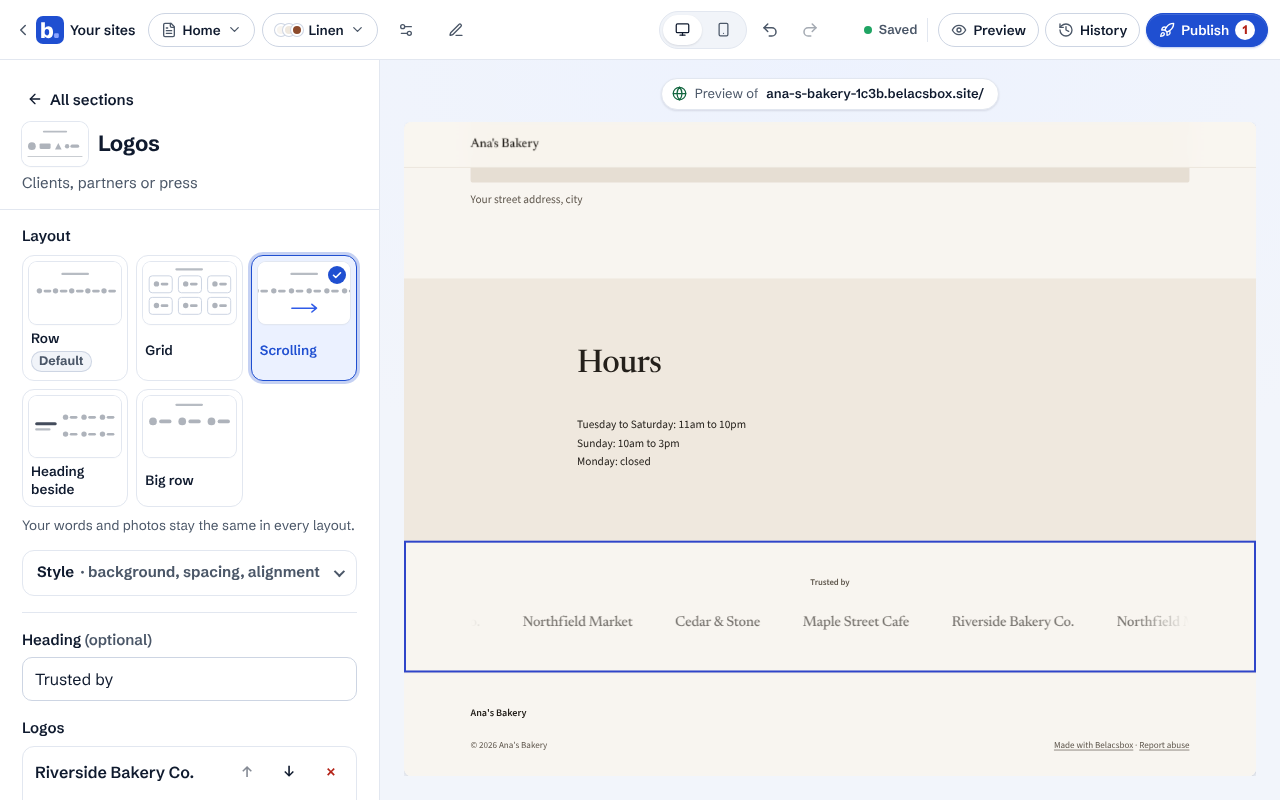Move Riverside Bakery Co. logo down
The image size is (1280, 800).
point(289,772)
